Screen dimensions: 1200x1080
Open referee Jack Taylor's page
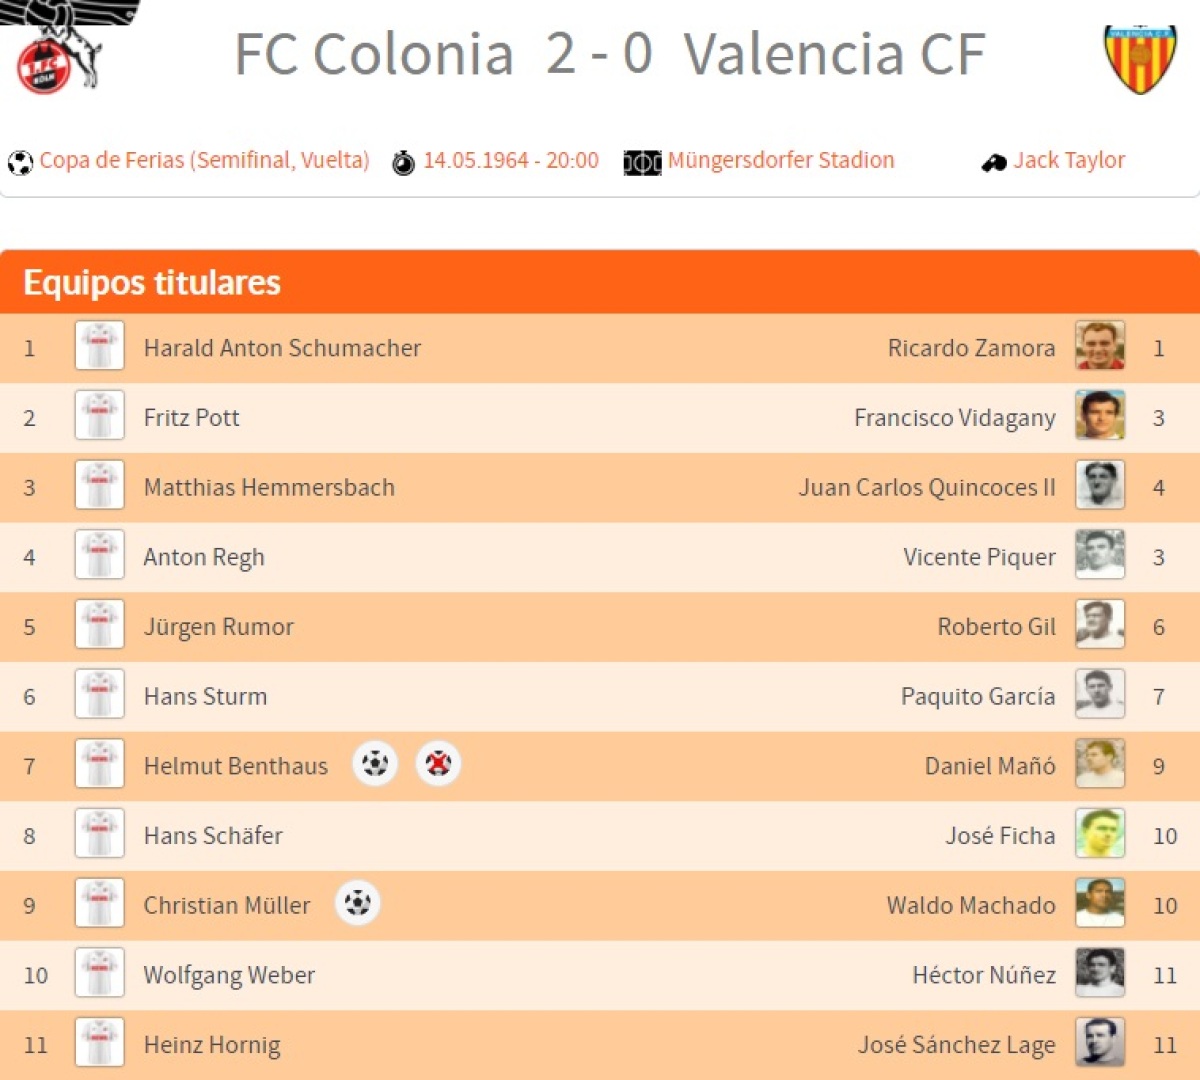point(1069,160)
